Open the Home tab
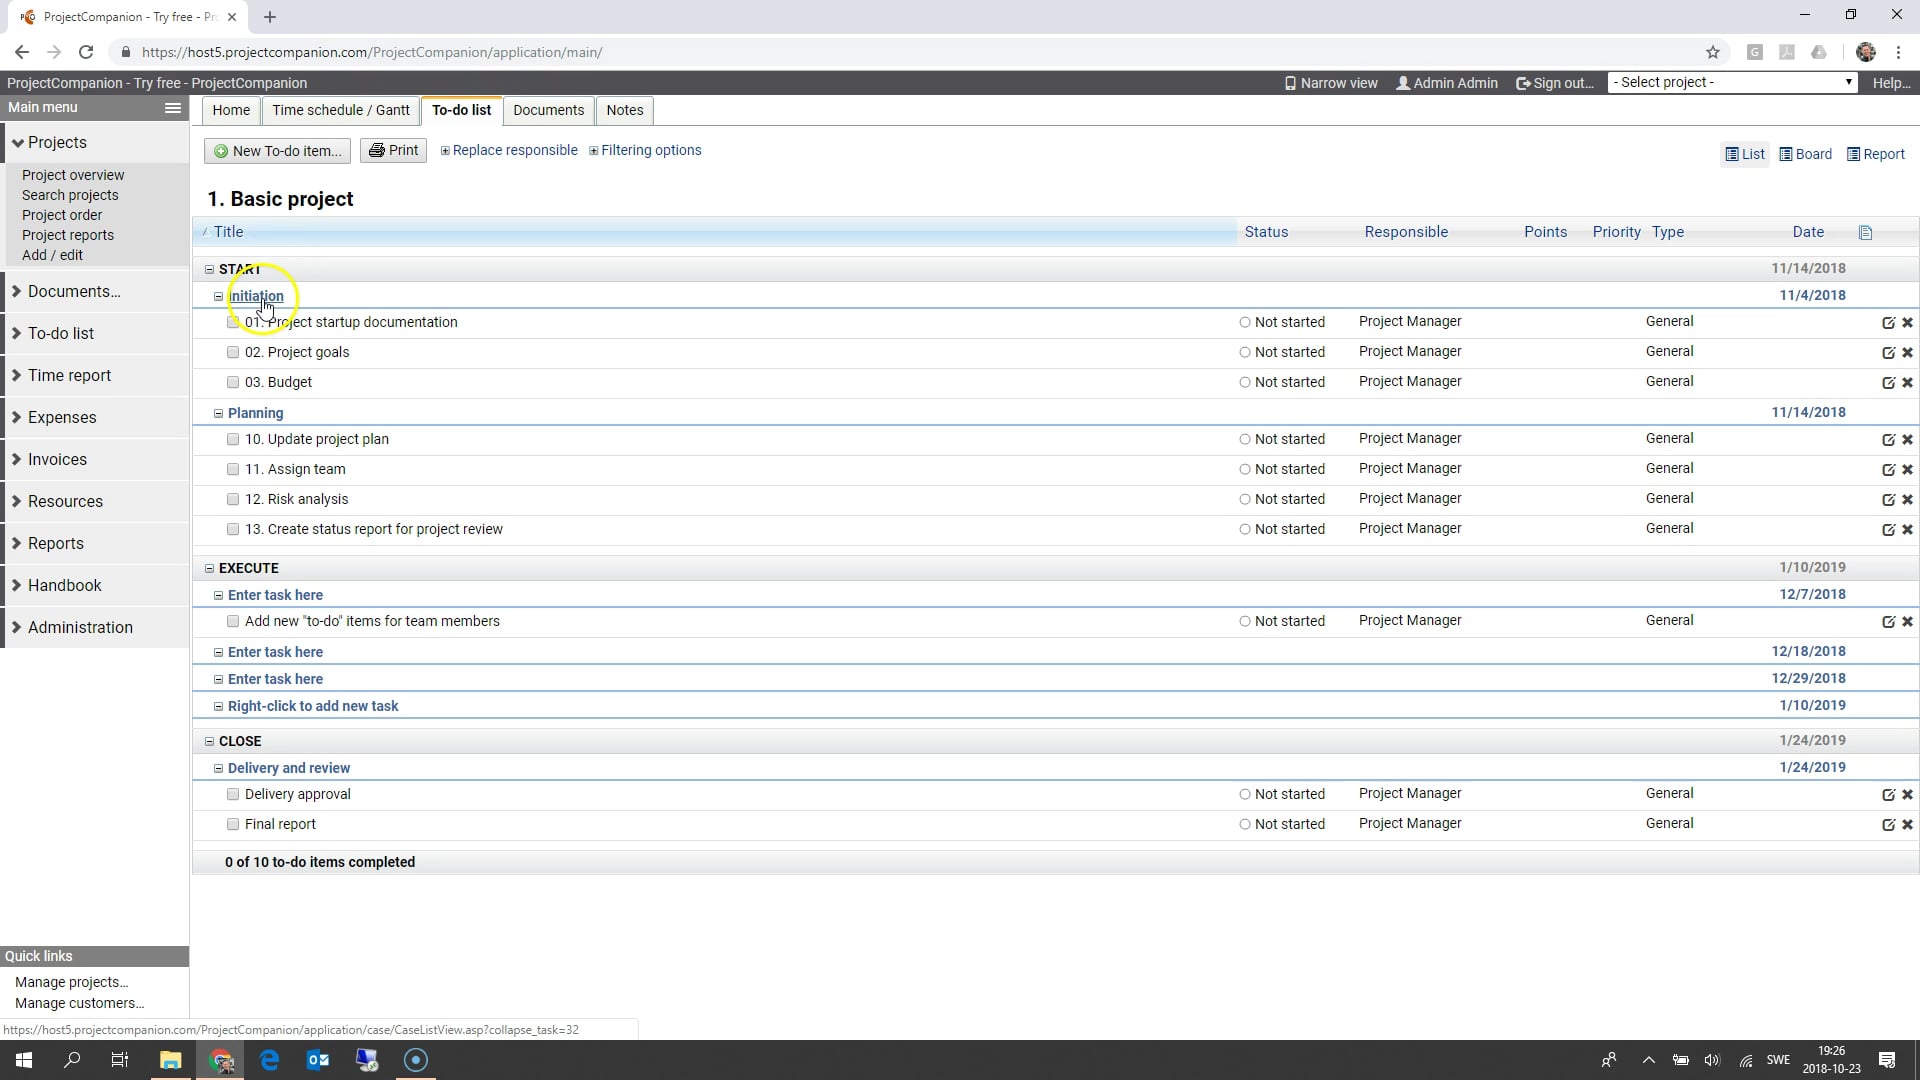This screenshot has width=1920, height=1080. point(231,110)
